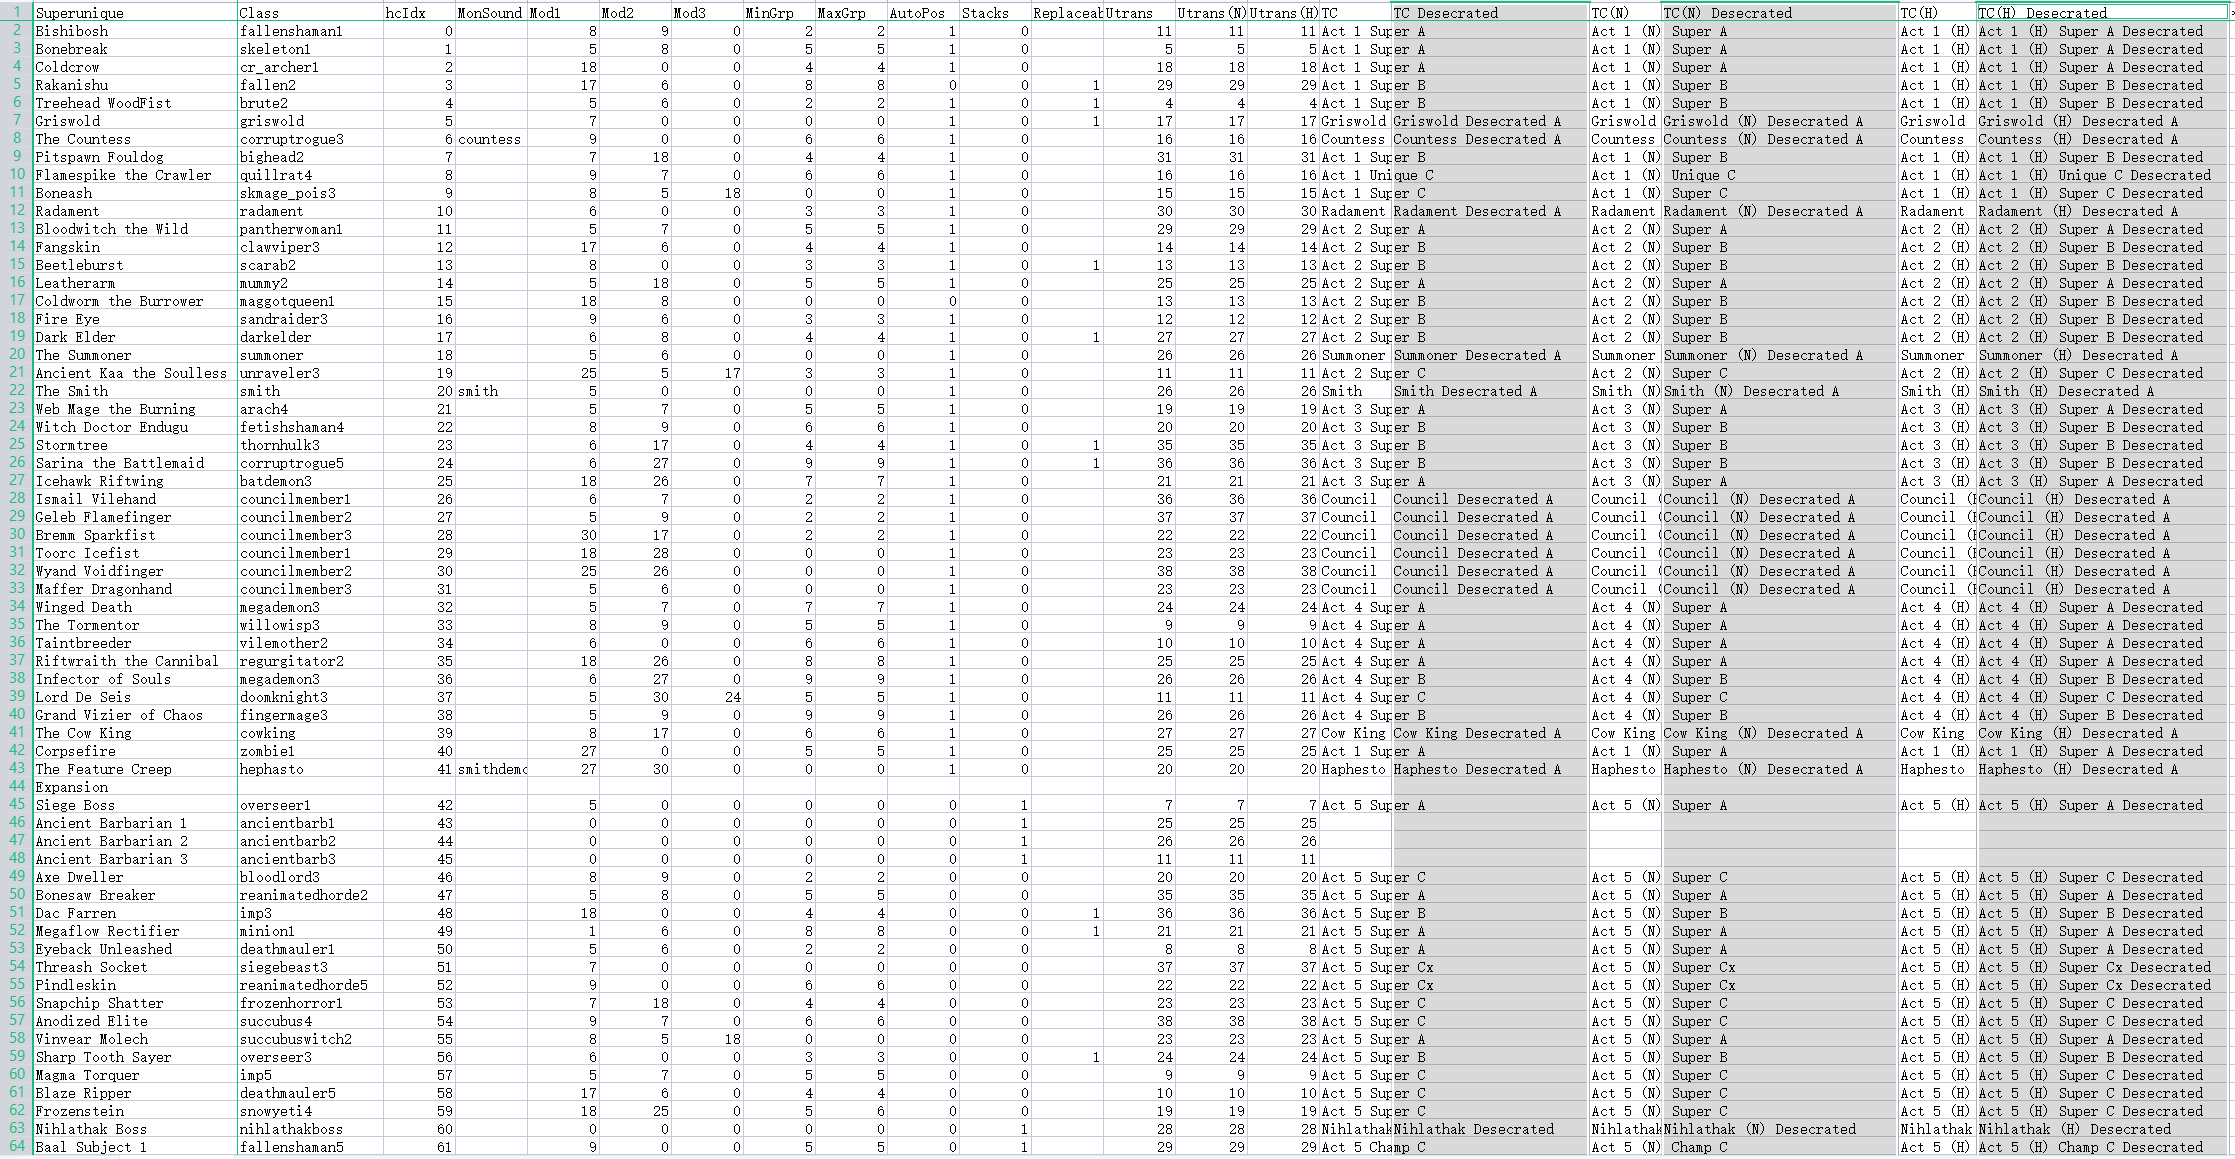Select the smithdemon MonSound cell
Viewport: 2235px width, 1159px height.
(x=491, y=769)
